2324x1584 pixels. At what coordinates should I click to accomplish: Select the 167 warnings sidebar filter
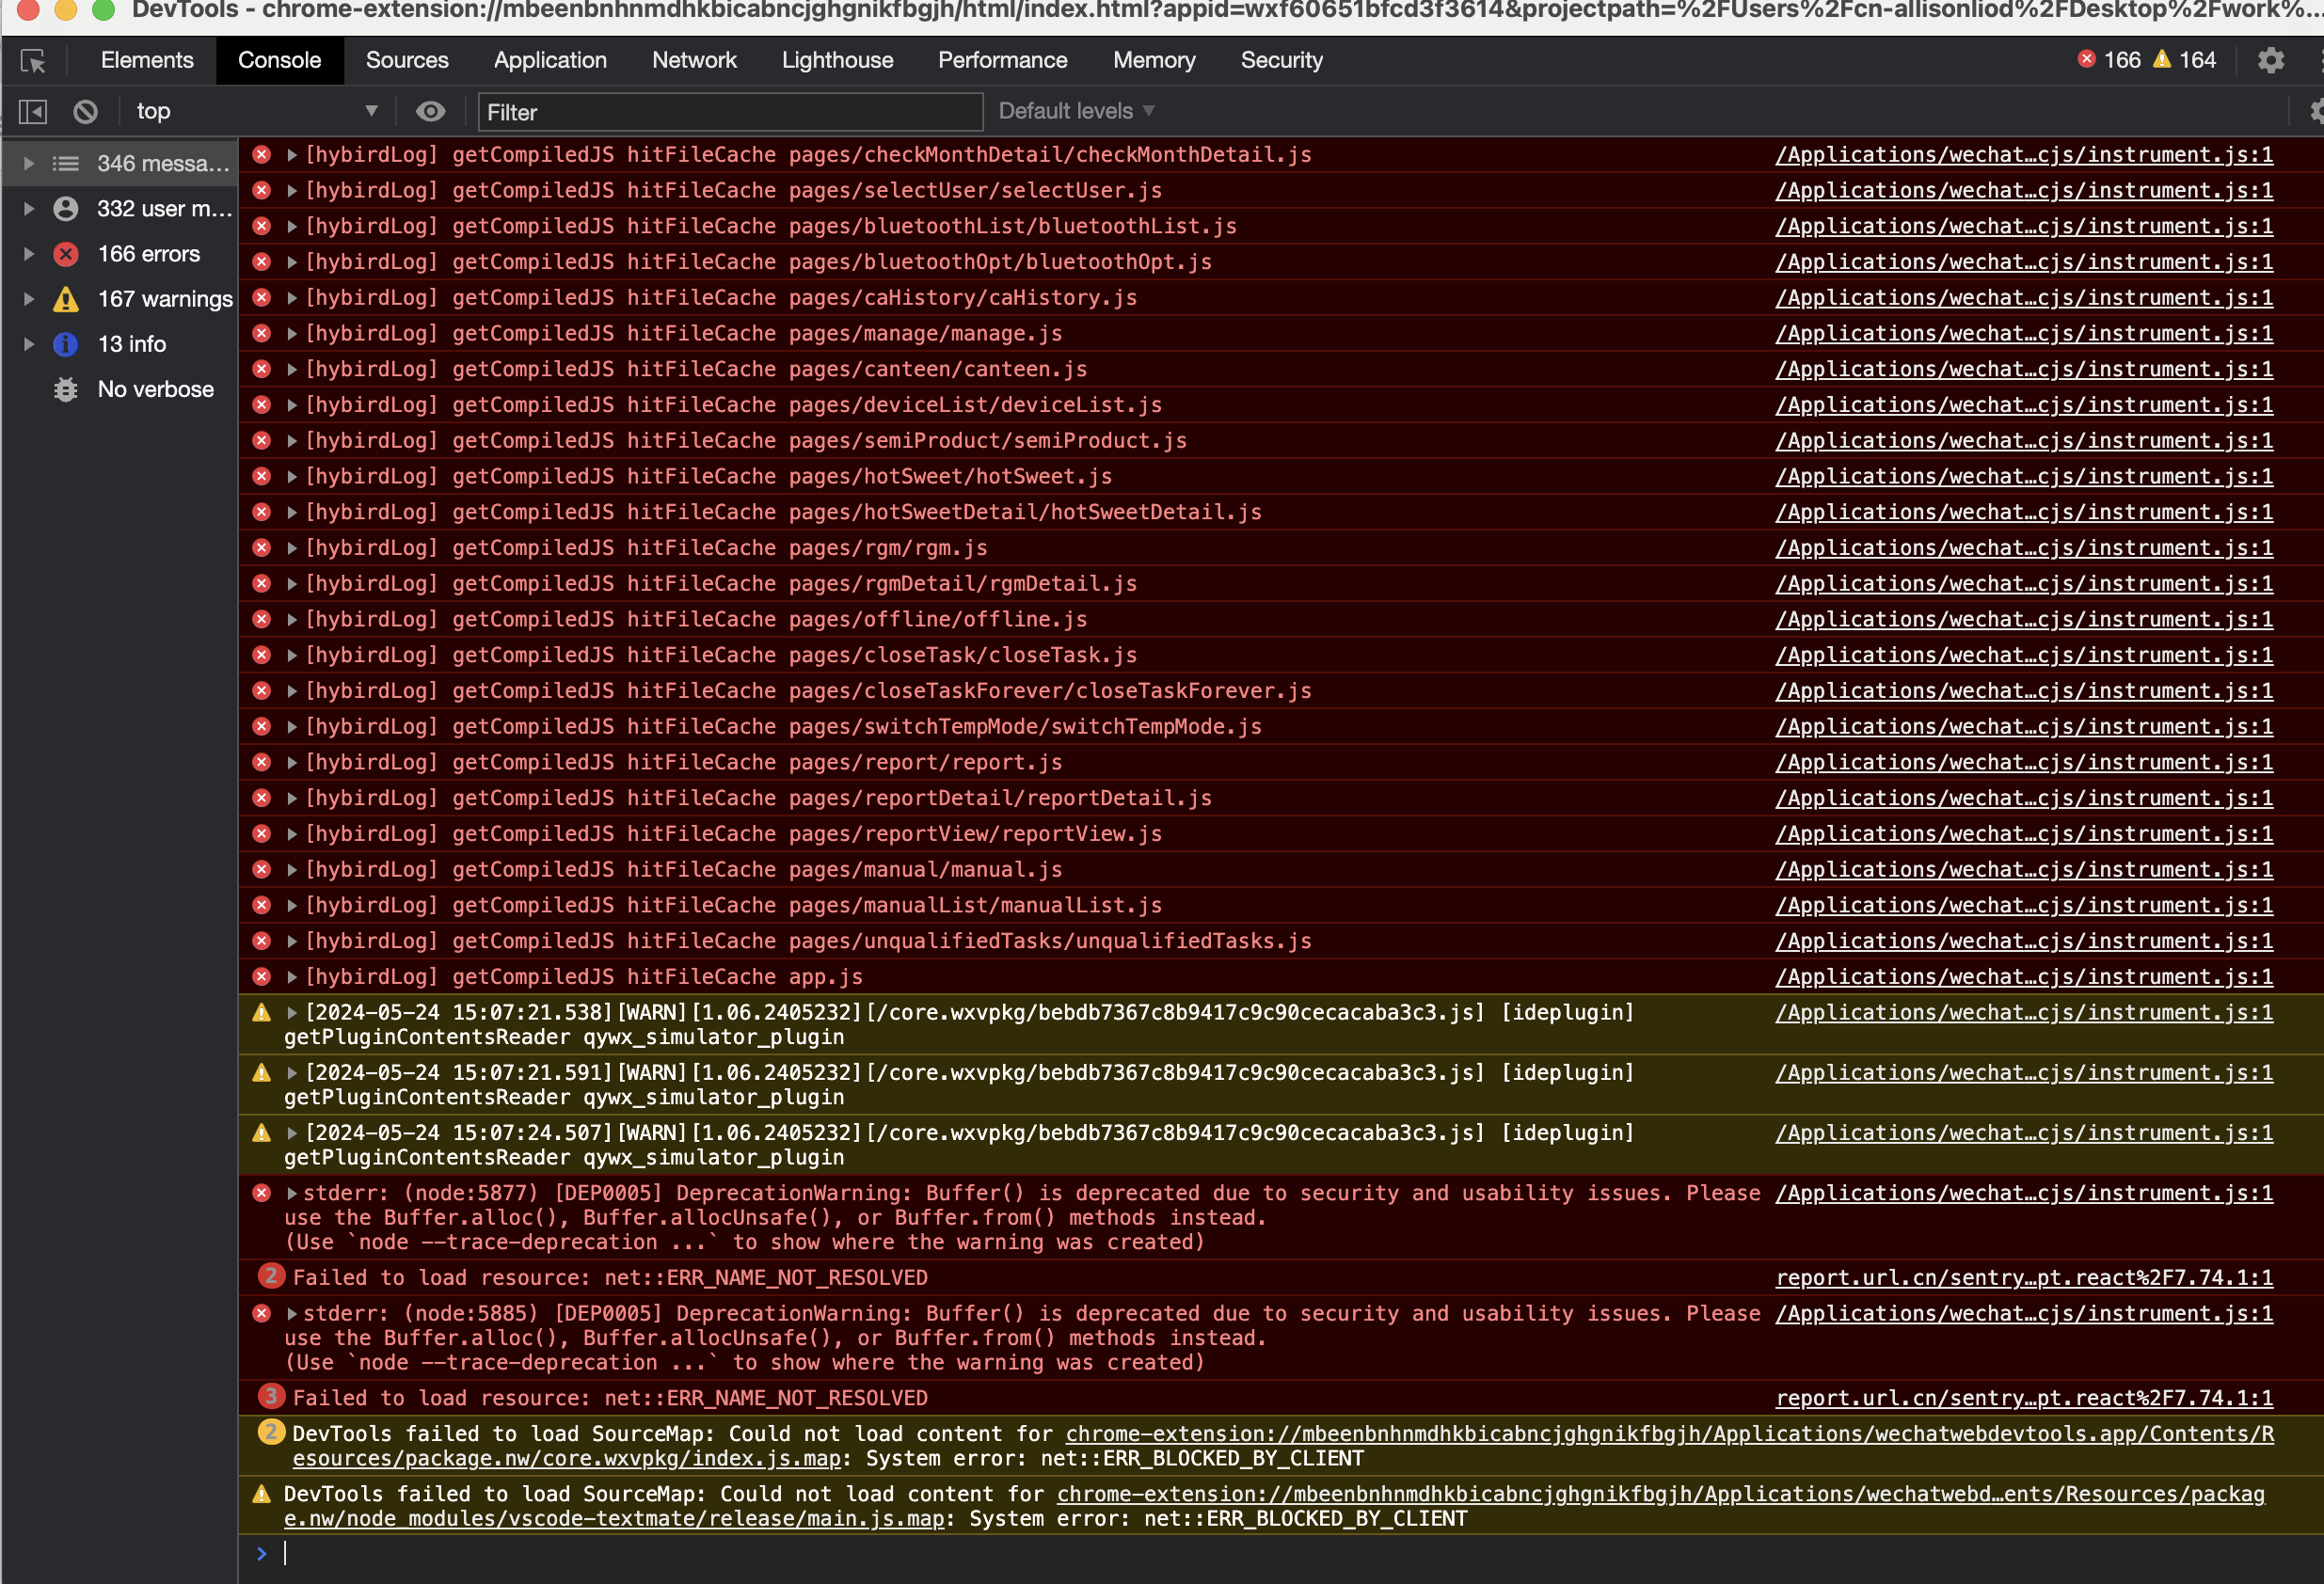(x=164, y=299)
